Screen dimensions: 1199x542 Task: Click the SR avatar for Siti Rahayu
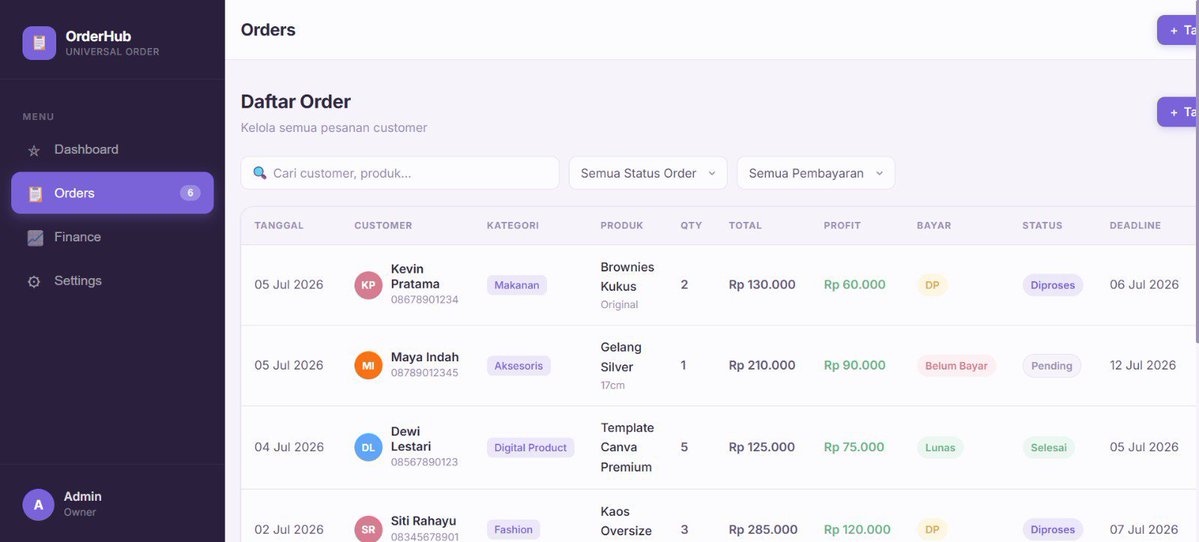(368, 529)
